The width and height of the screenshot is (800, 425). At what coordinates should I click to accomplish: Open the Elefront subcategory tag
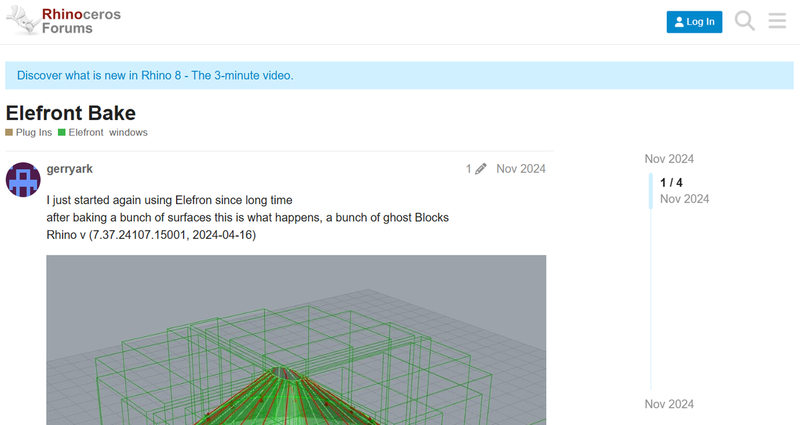(x=81, y=133)
